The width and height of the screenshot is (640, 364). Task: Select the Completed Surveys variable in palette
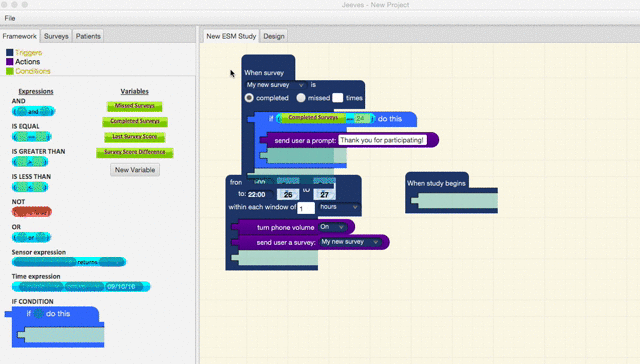click(x=135, y=122)
